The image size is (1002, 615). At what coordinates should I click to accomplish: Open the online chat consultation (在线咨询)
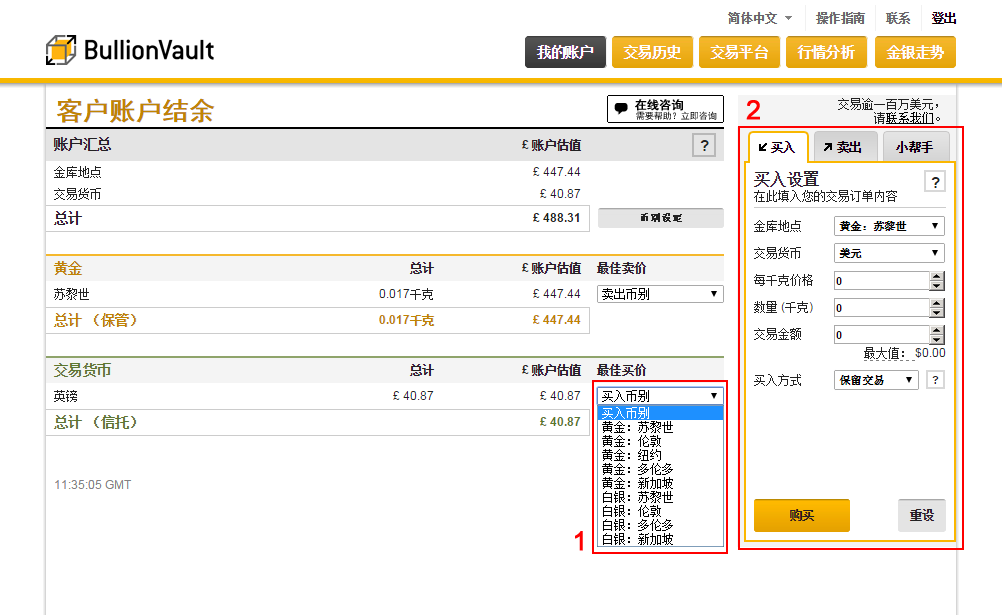(665, 109)
